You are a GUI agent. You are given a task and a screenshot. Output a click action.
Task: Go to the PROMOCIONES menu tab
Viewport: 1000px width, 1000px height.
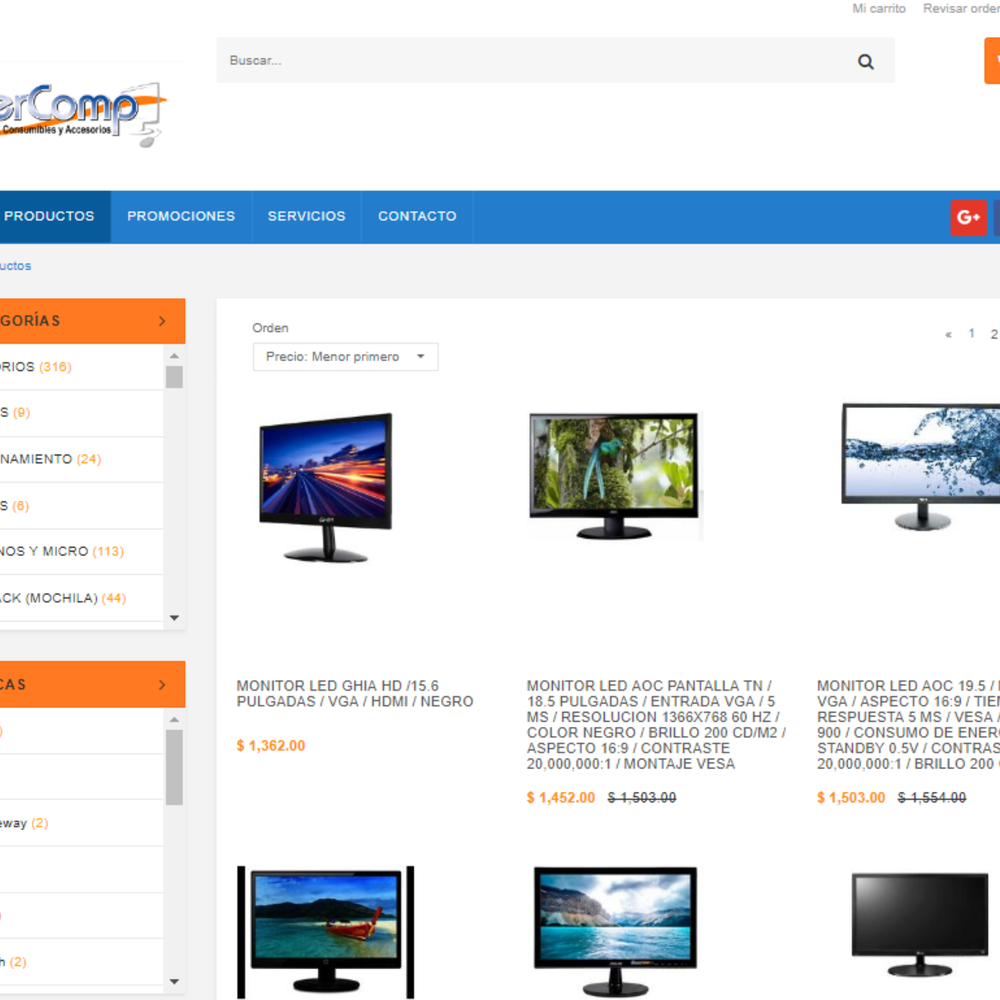point(181,216)
